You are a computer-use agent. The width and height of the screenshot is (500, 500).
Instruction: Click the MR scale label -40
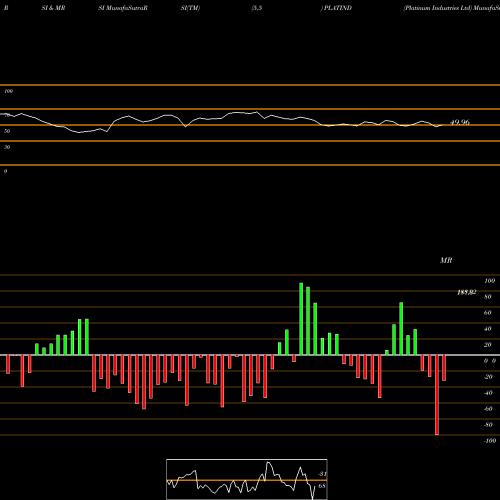click(x=488, y=393)
